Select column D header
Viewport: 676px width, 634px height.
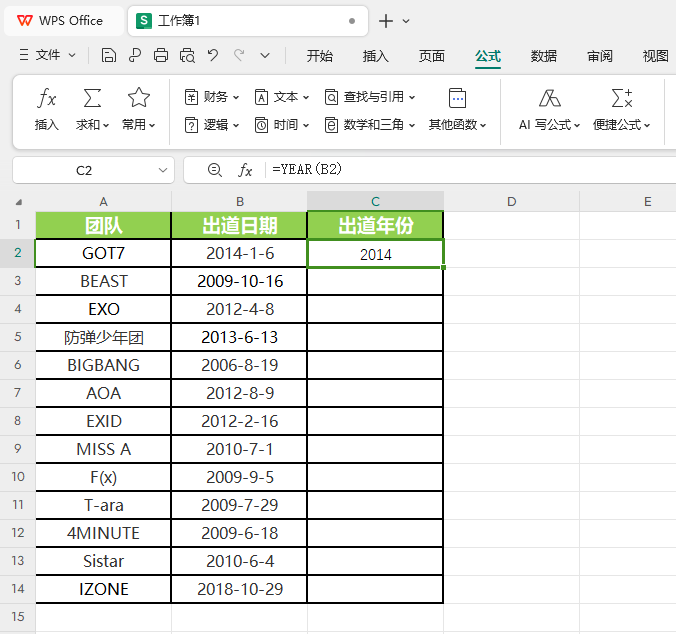[x=511, y=201]
